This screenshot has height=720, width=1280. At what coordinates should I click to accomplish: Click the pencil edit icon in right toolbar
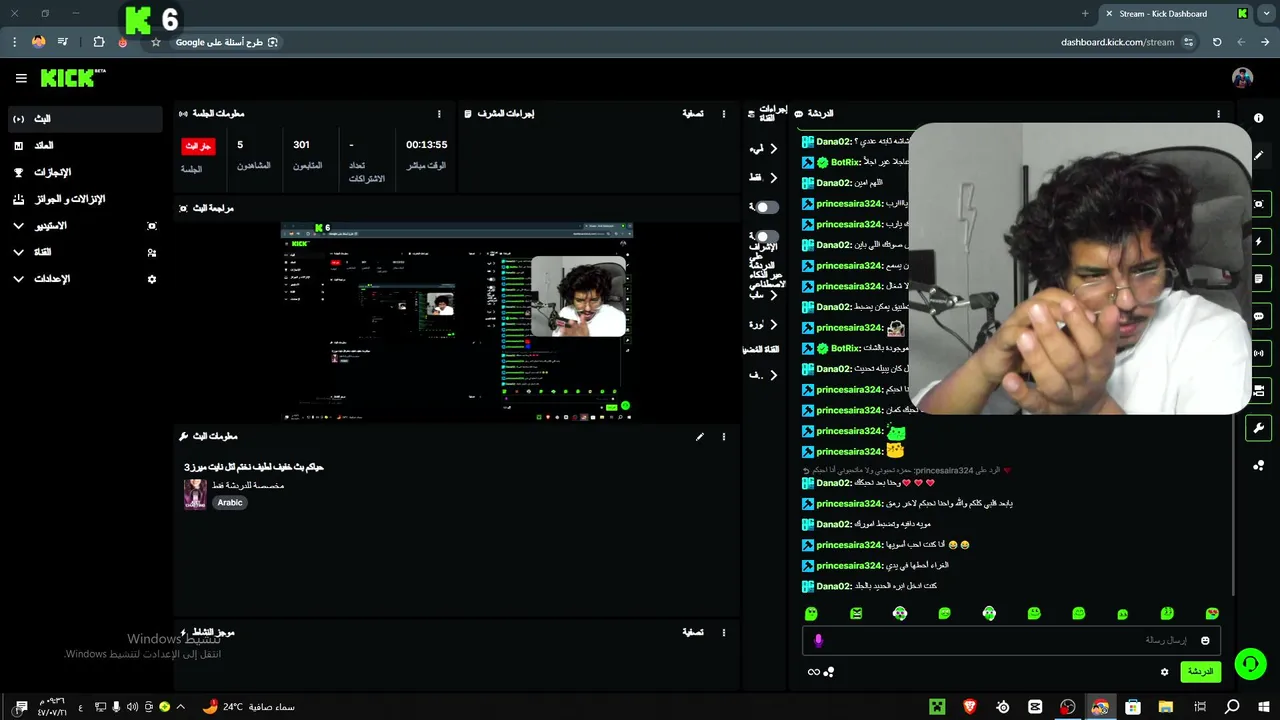1258,156
